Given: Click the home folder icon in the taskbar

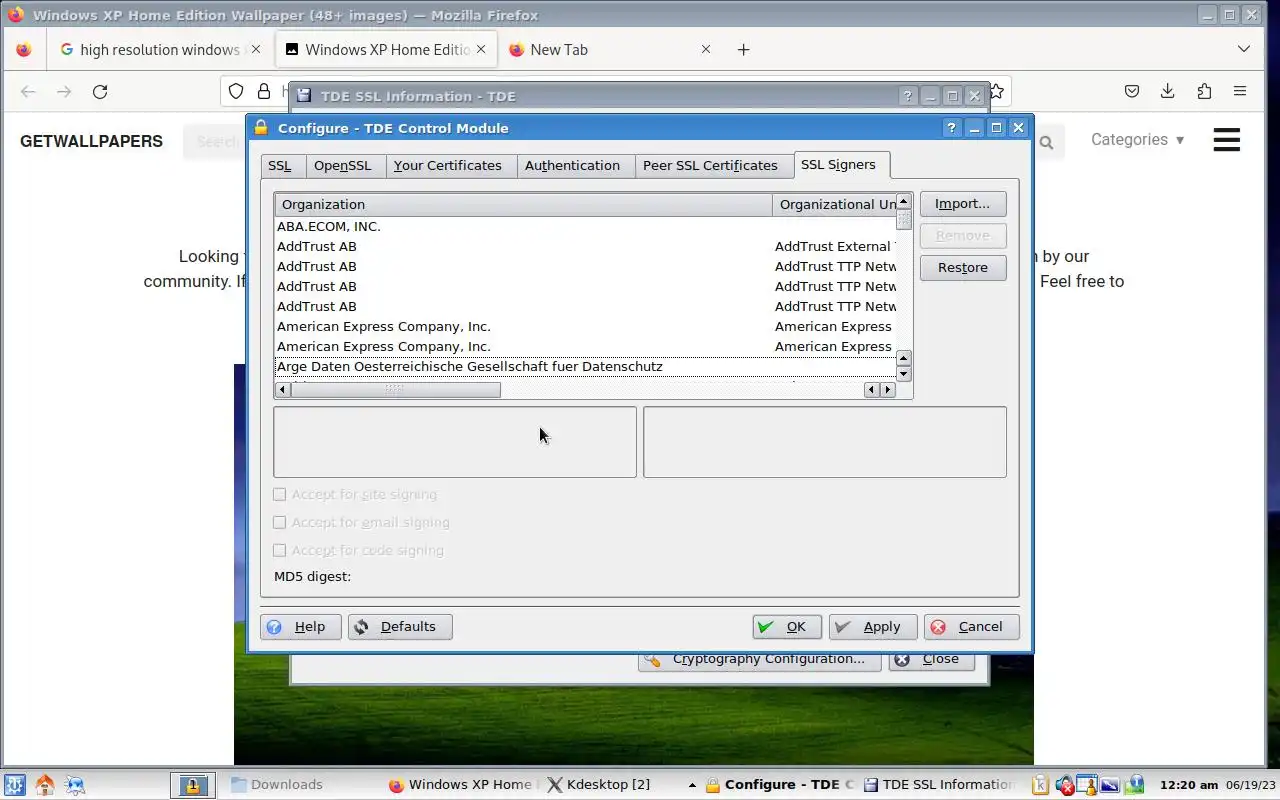Looking at the screenshot, I should tap(45, 785).
